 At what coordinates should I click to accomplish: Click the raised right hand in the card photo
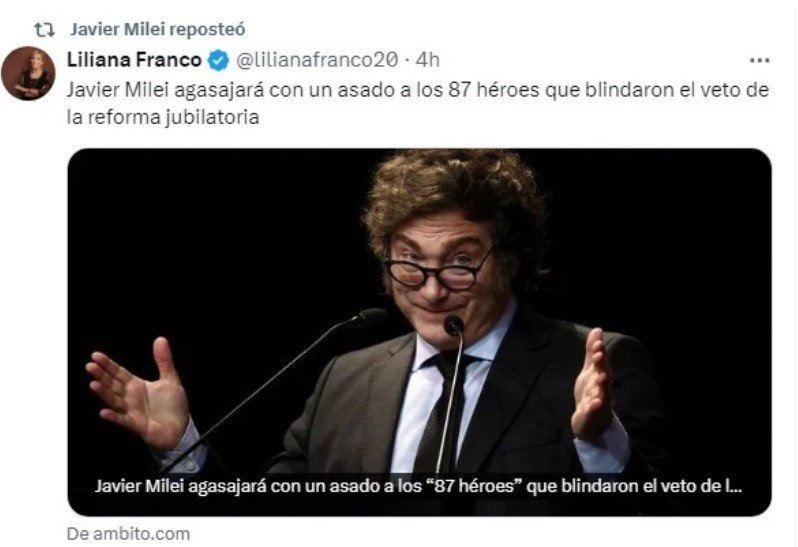coord(594,384)
